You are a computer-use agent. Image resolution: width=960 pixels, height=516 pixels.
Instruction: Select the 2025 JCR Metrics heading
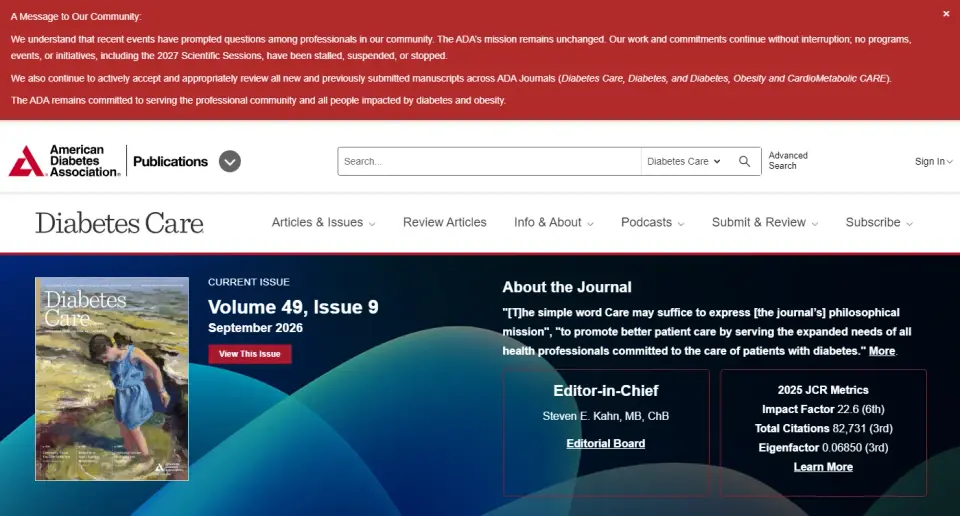coord(823,390)
